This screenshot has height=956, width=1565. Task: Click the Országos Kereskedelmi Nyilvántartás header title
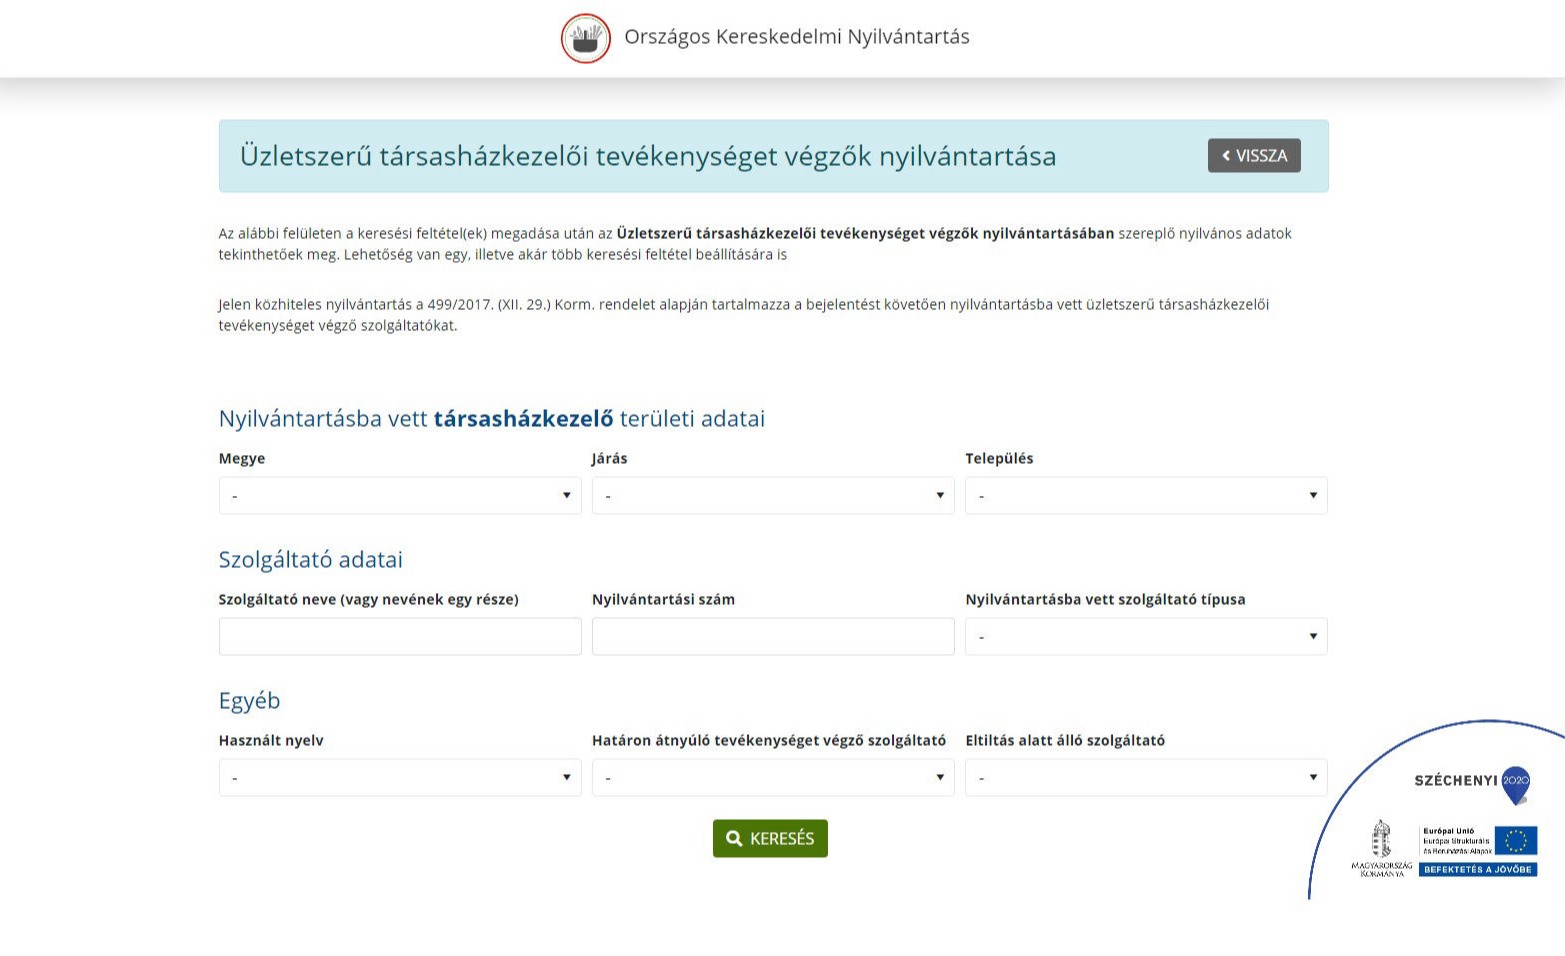[x=796, y=37]
